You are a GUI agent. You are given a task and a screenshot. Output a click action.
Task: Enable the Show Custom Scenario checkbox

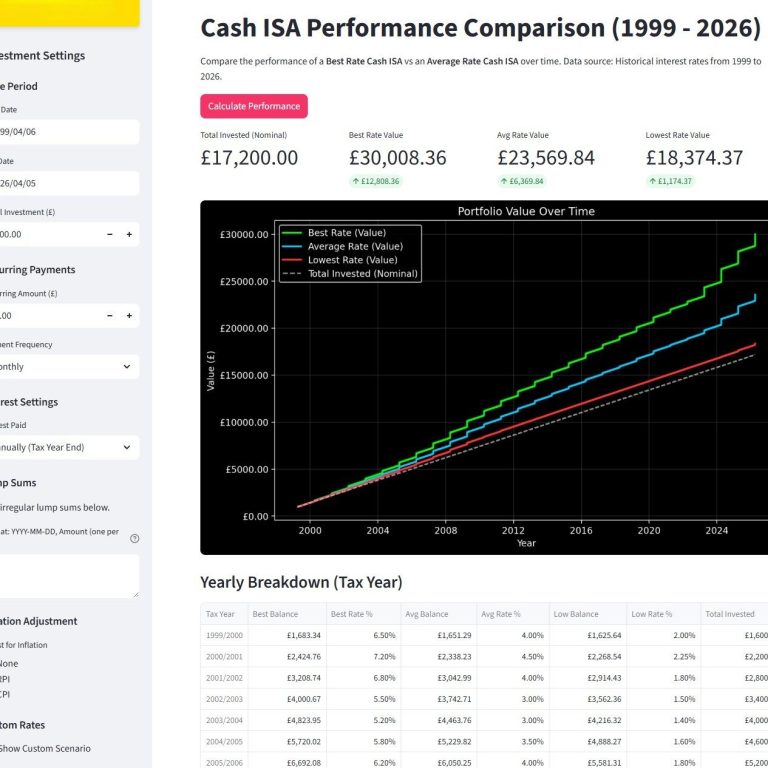[x=8, y=748]
